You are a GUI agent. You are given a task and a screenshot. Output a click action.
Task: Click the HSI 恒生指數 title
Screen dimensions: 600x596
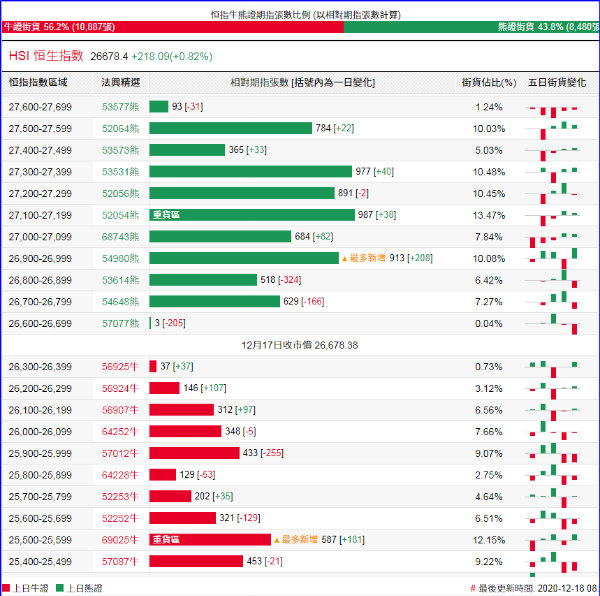click(46, 56)
